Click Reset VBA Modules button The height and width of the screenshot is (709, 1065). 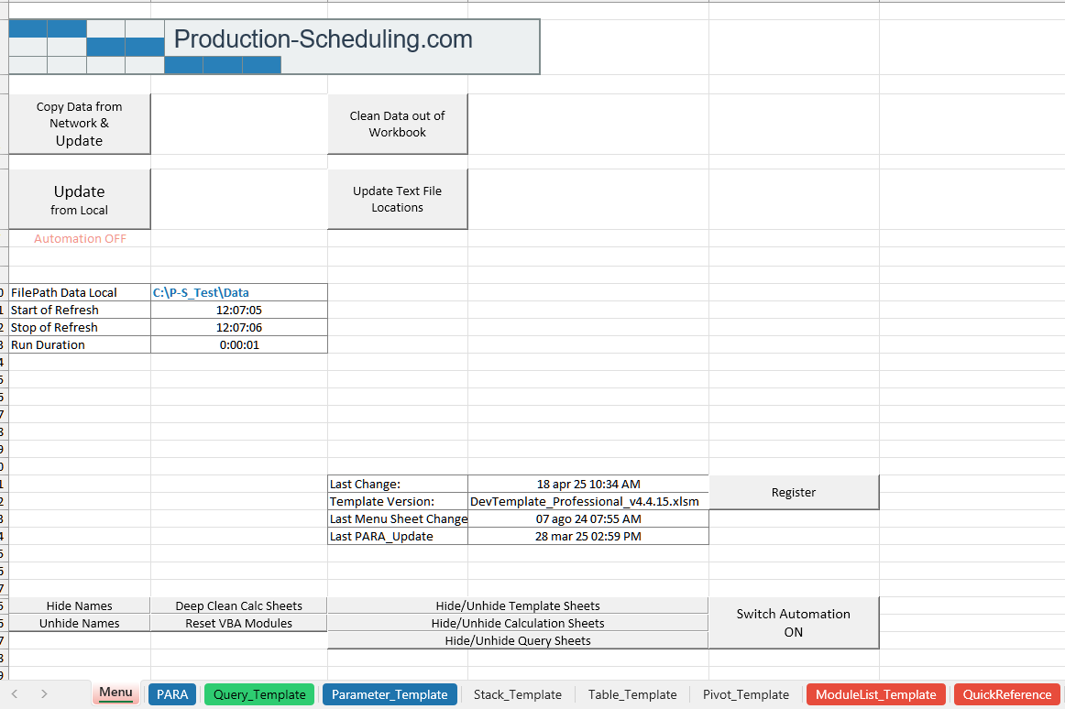238,623
